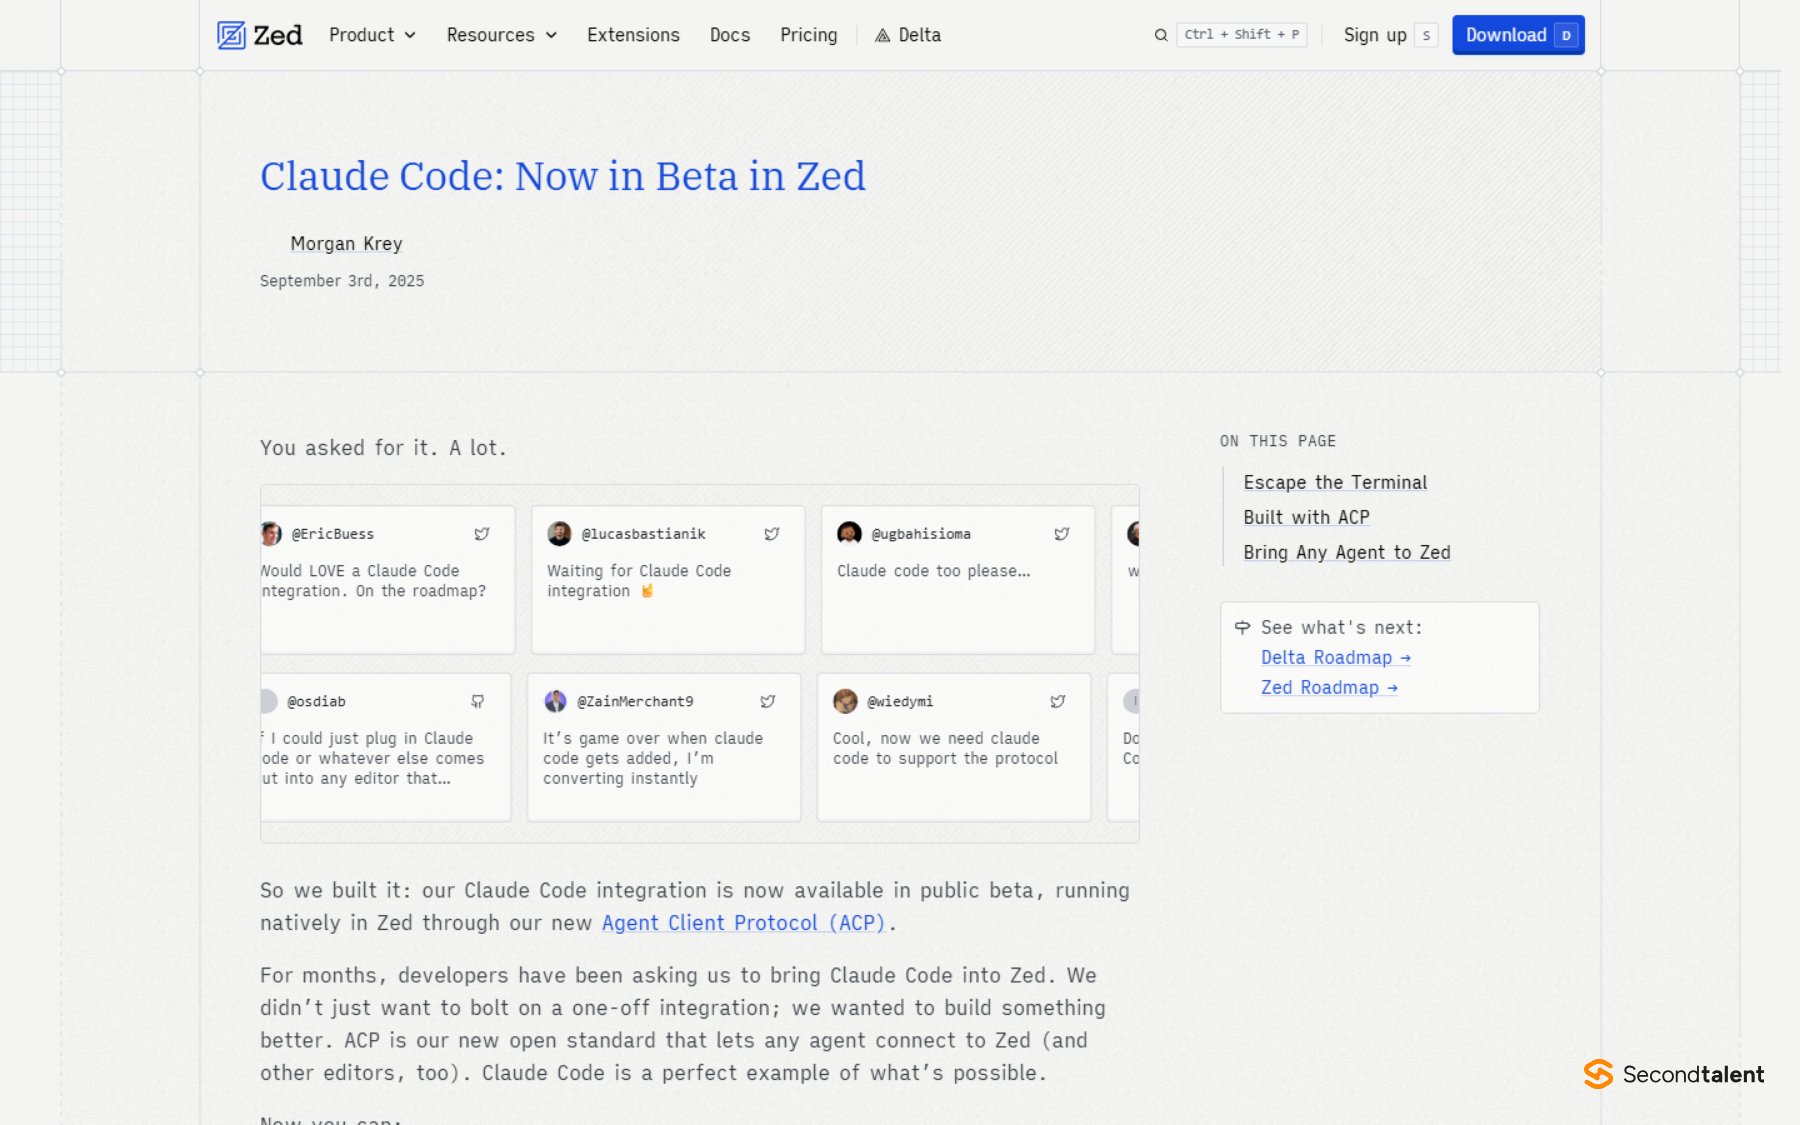The height and width of the screenshot is (1125, 1800).
Task: Expand the Resources menu
Action: pyautogui.click(x=502, y=35)
